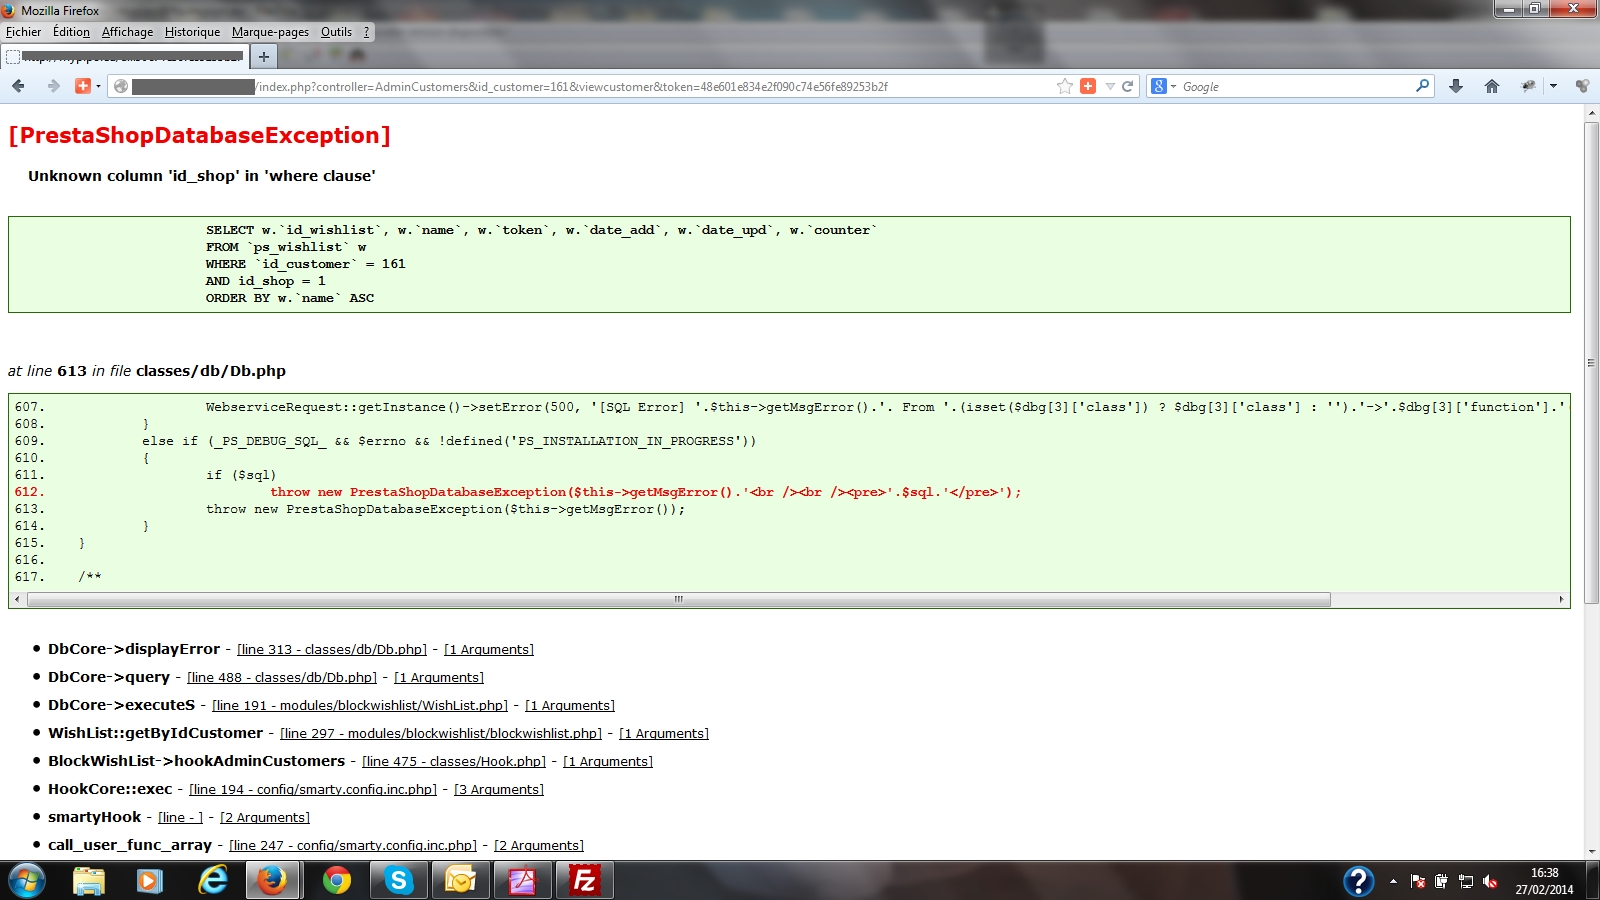The height and width of the screenshot is (900, 1600).
Task: Show arguments for WishList::getByIdCustomer
Action: 664,733
